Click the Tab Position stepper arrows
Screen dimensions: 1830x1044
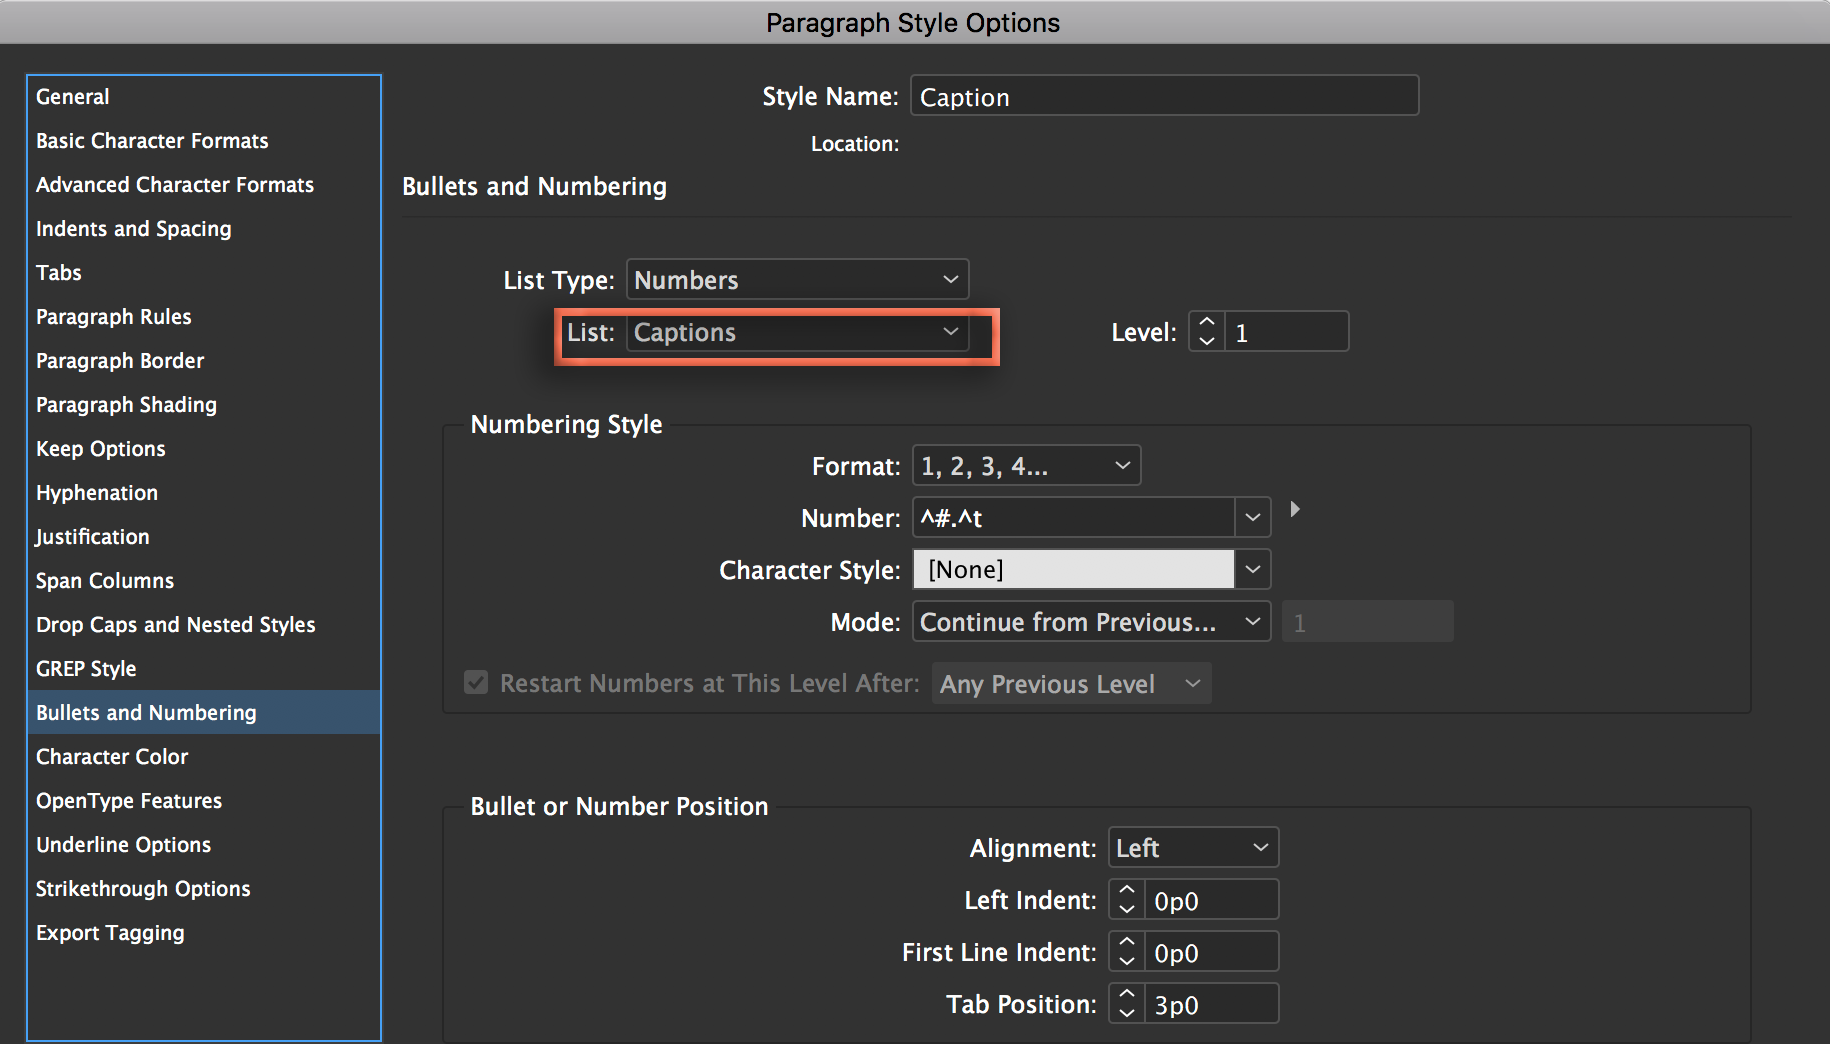(x=1127, y=1004)
